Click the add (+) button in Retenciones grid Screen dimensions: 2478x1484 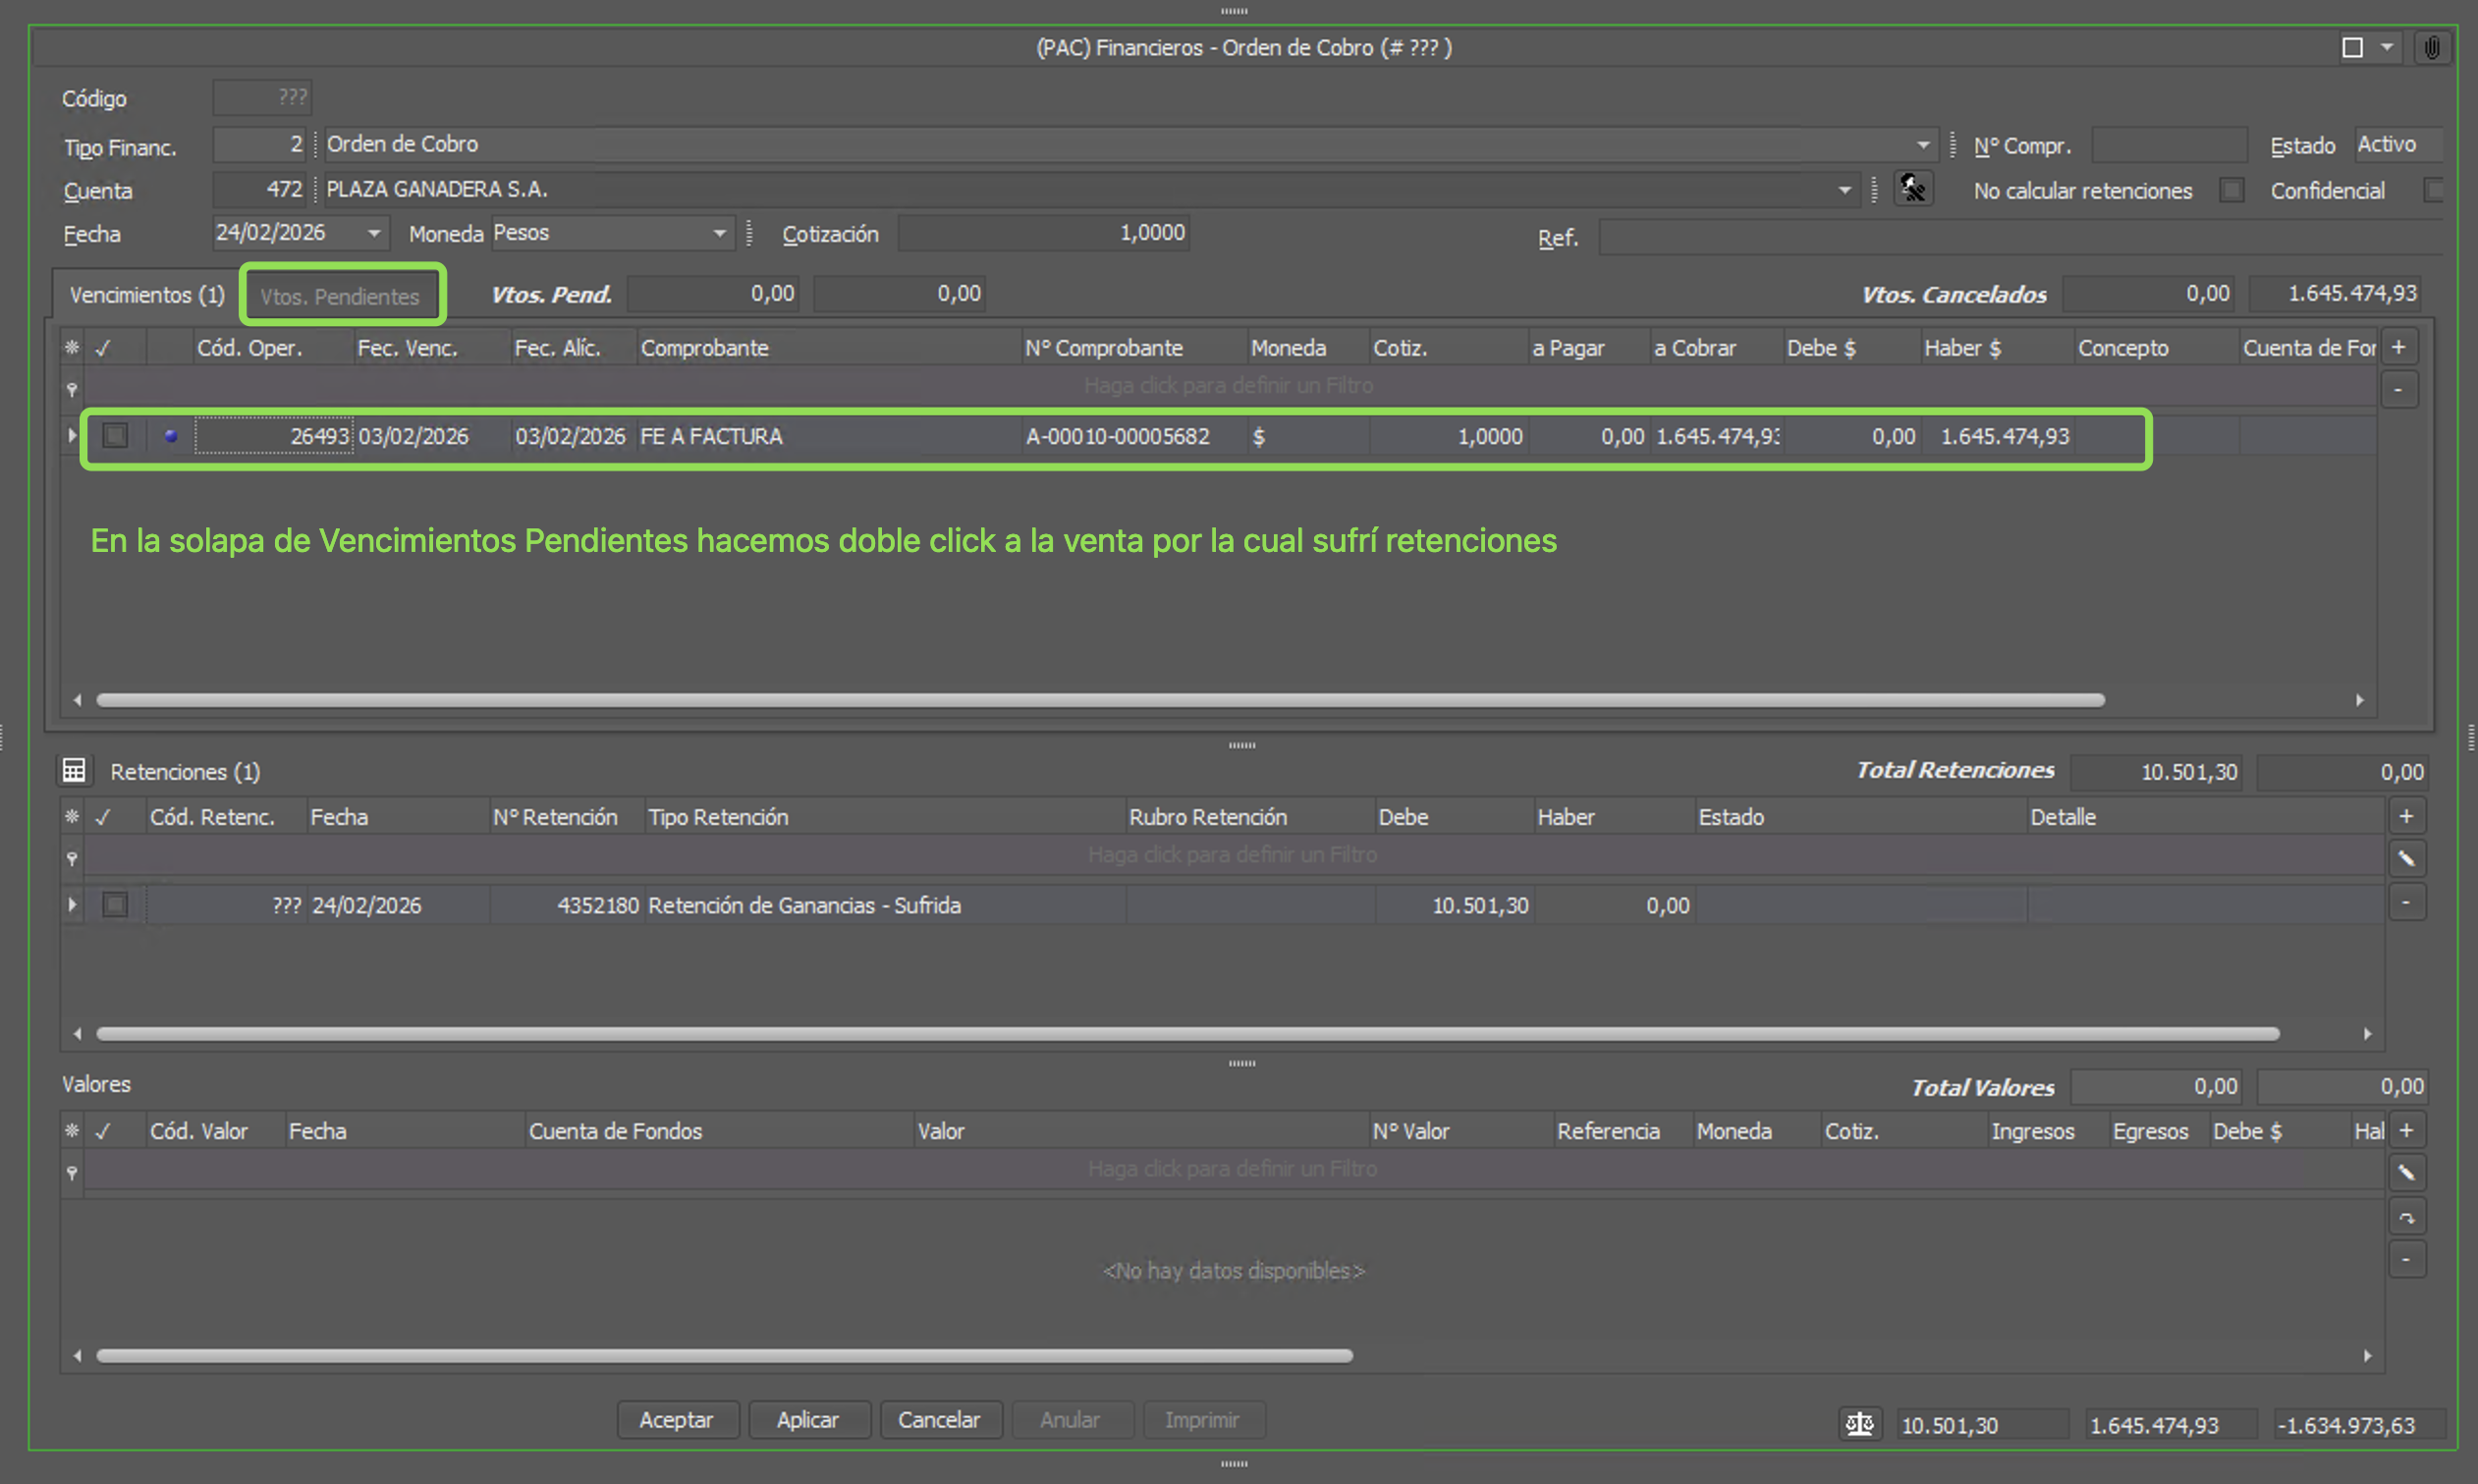point(2406,817)
